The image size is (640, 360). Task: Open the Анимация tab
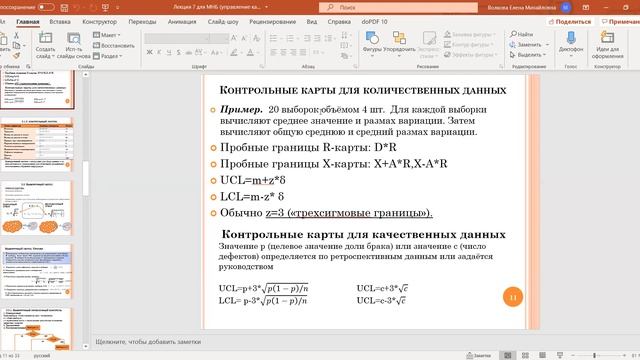click(x=182, y=22)
